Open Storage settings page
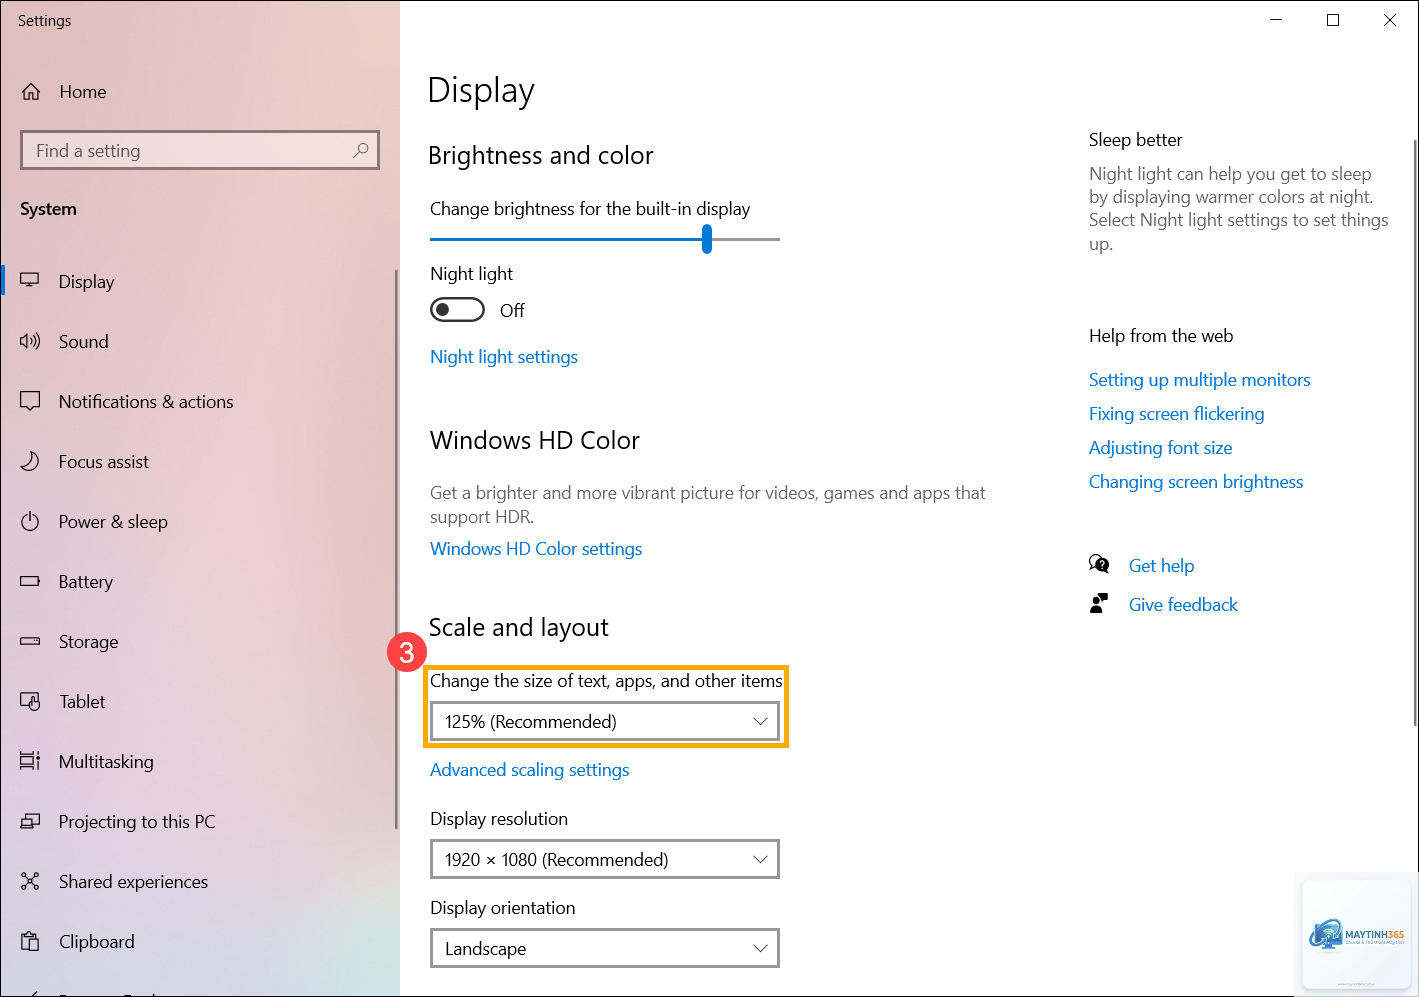The height and width of the screenshot is (997, 1419). coord(89,641)
